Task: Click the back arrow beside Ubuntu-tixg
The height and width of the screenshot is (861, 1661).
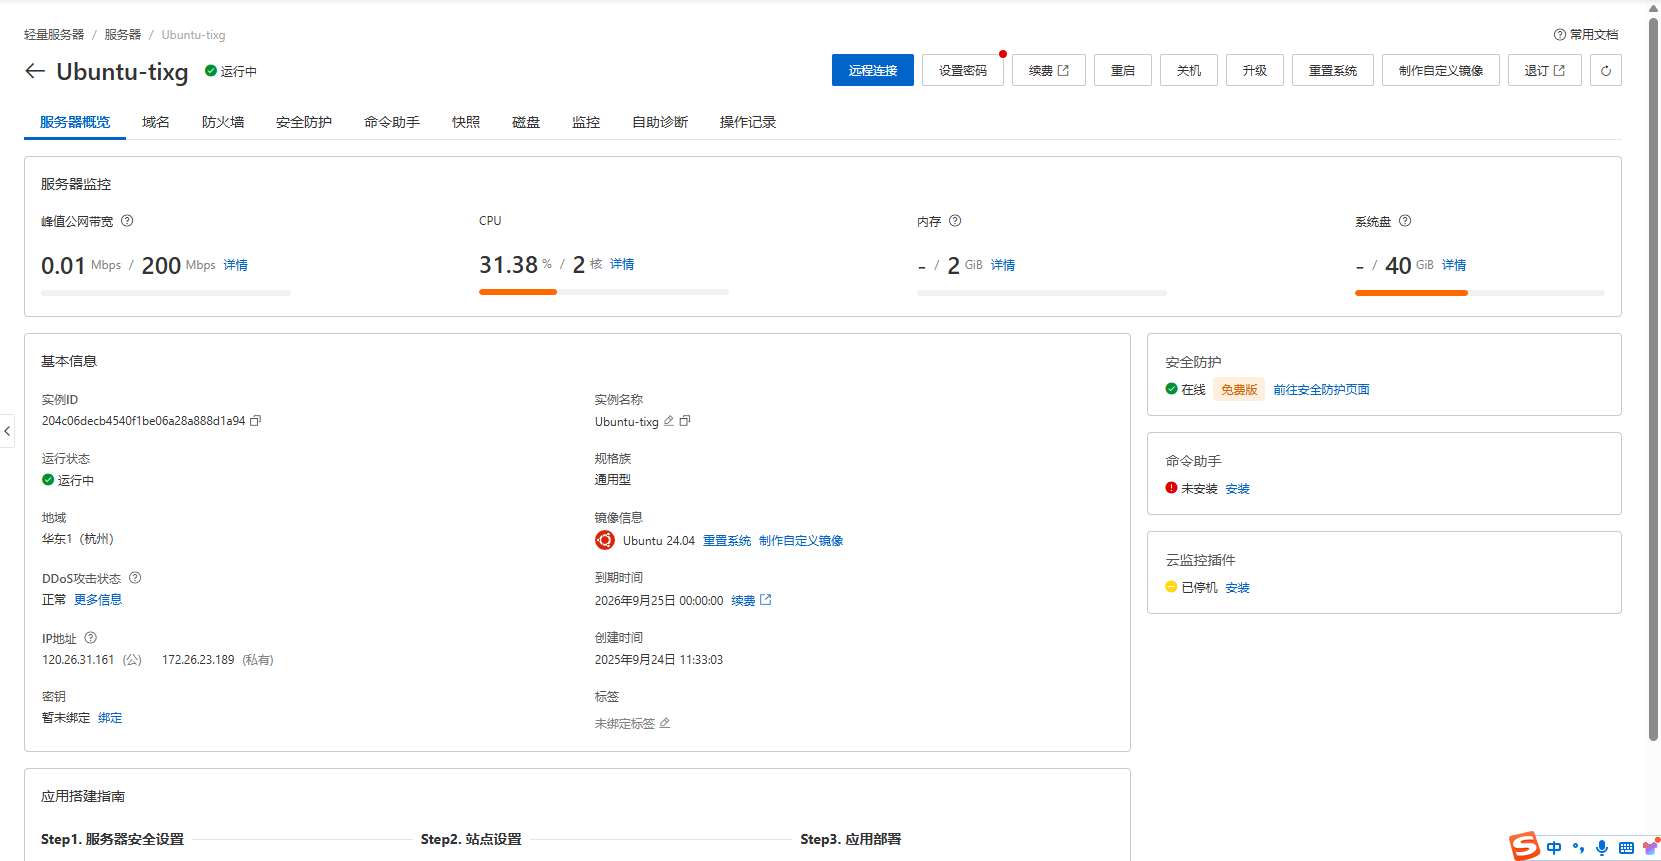Action: click(x=35, y=71)
